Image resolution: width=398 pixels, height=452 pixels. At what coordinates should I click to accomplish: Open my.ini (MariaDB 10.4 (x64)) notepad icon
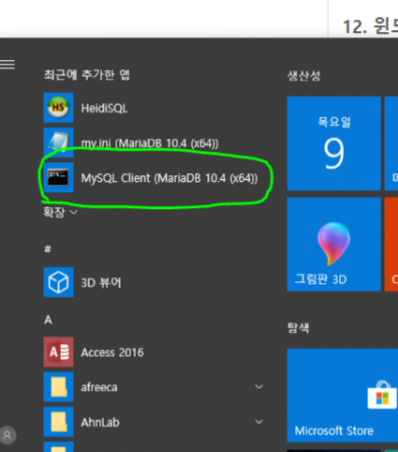(58, 142)
